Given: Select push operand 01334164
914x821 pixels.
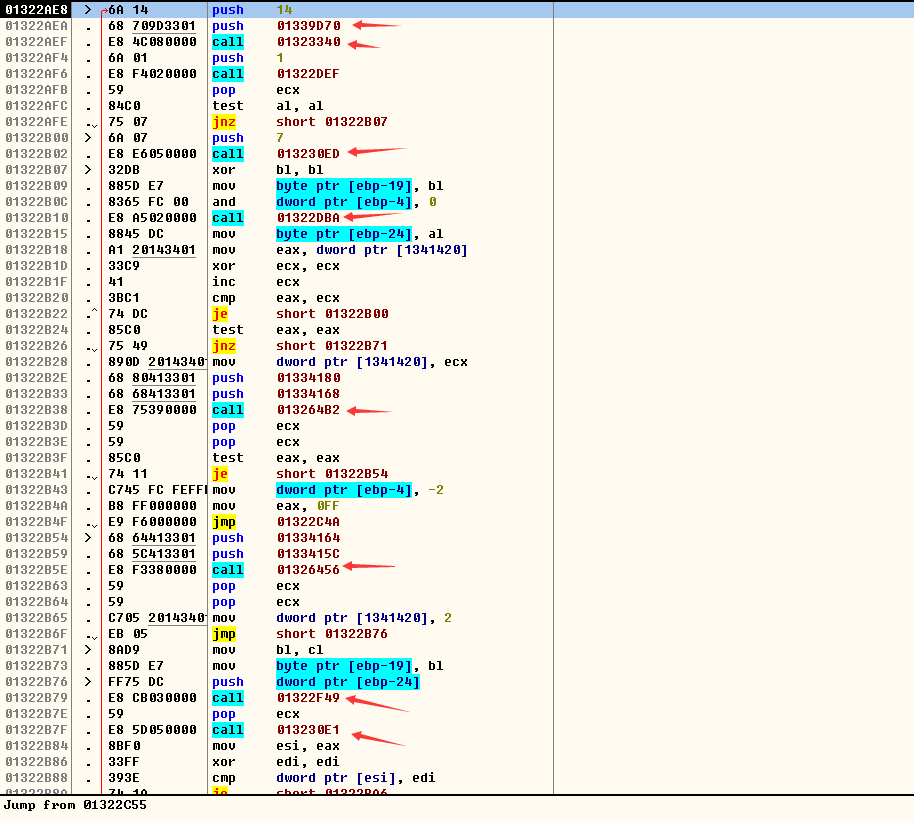Looking at the screenshot, I should coord(308,538).
